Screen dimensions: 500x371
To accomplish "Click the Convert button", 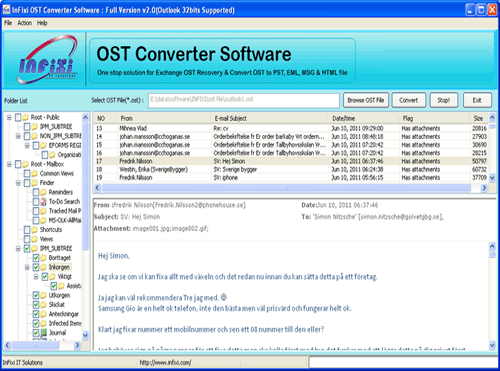I will coord(409,100).
